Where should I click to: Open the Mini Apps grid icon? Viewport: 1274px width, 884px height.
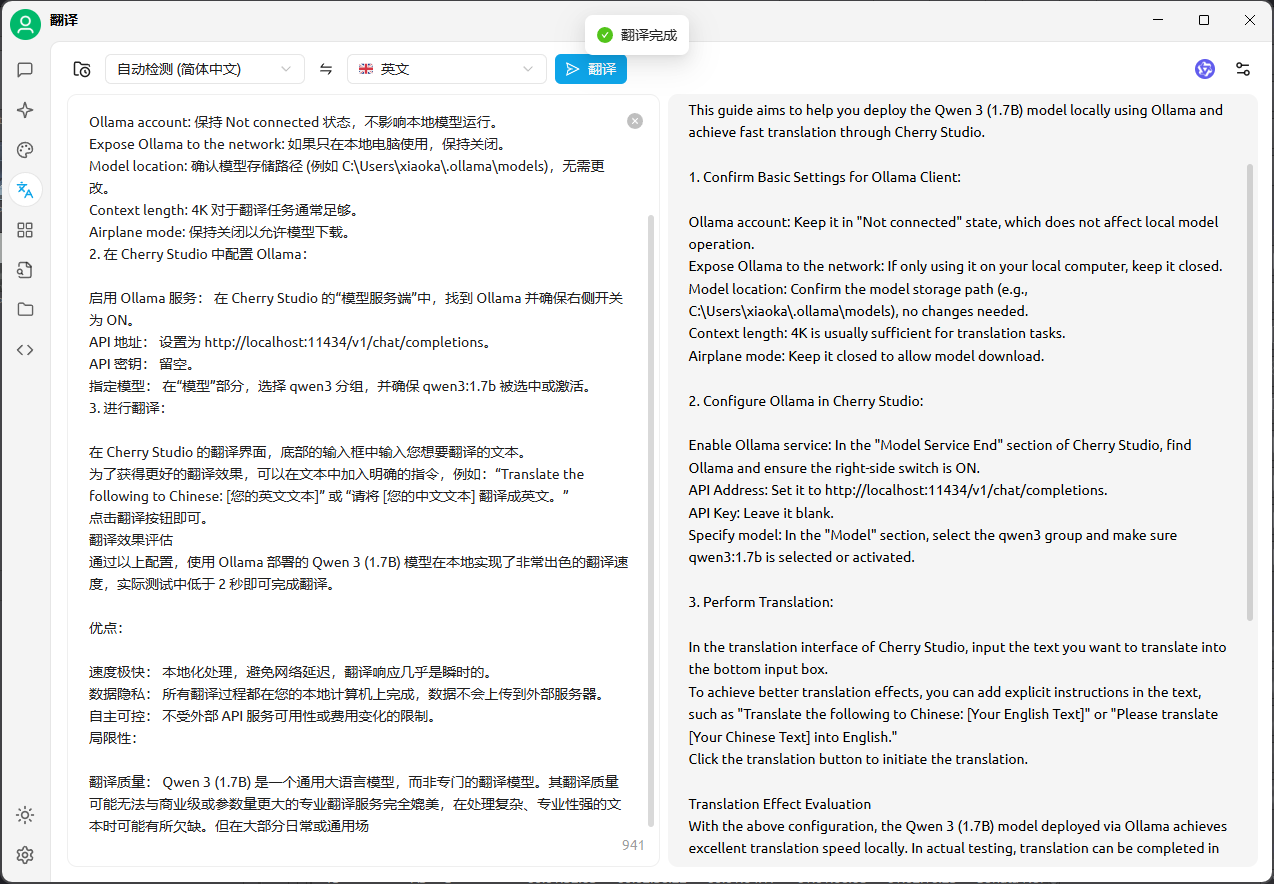coord(25,230)
